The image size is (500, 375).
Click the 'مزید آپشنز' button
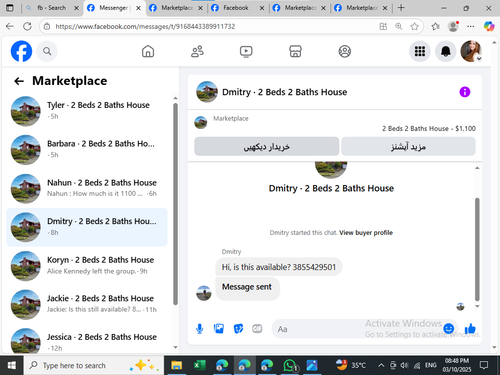(x=408, y=146)
